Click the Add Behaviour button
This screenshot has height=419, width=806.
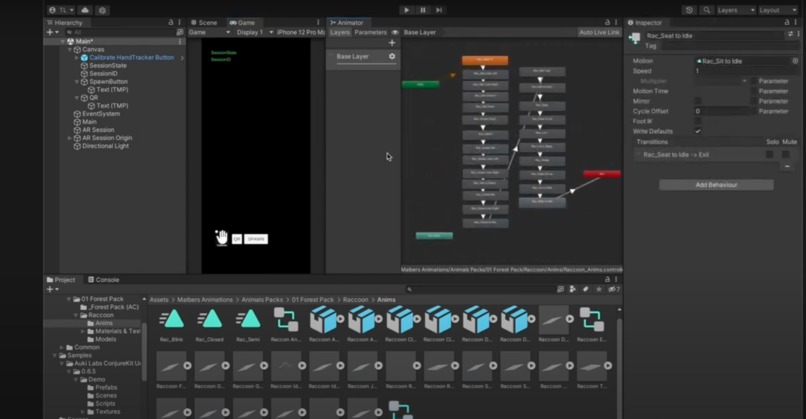(x=716, y=185)
